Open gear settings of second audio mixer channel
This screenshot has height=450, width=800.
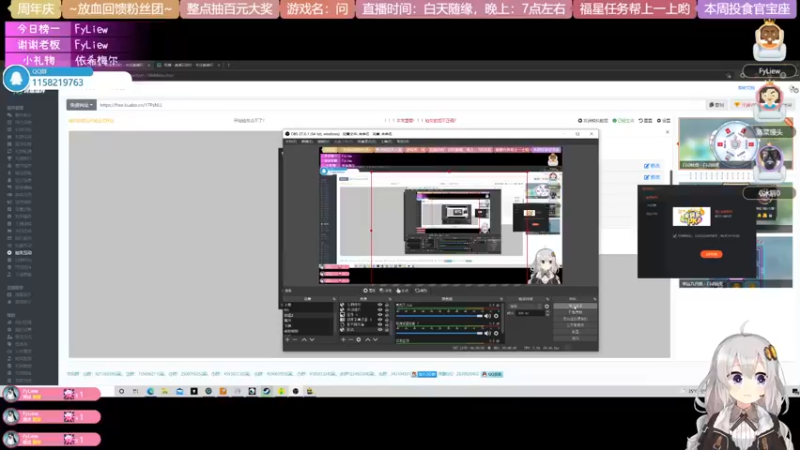point(496,333)
